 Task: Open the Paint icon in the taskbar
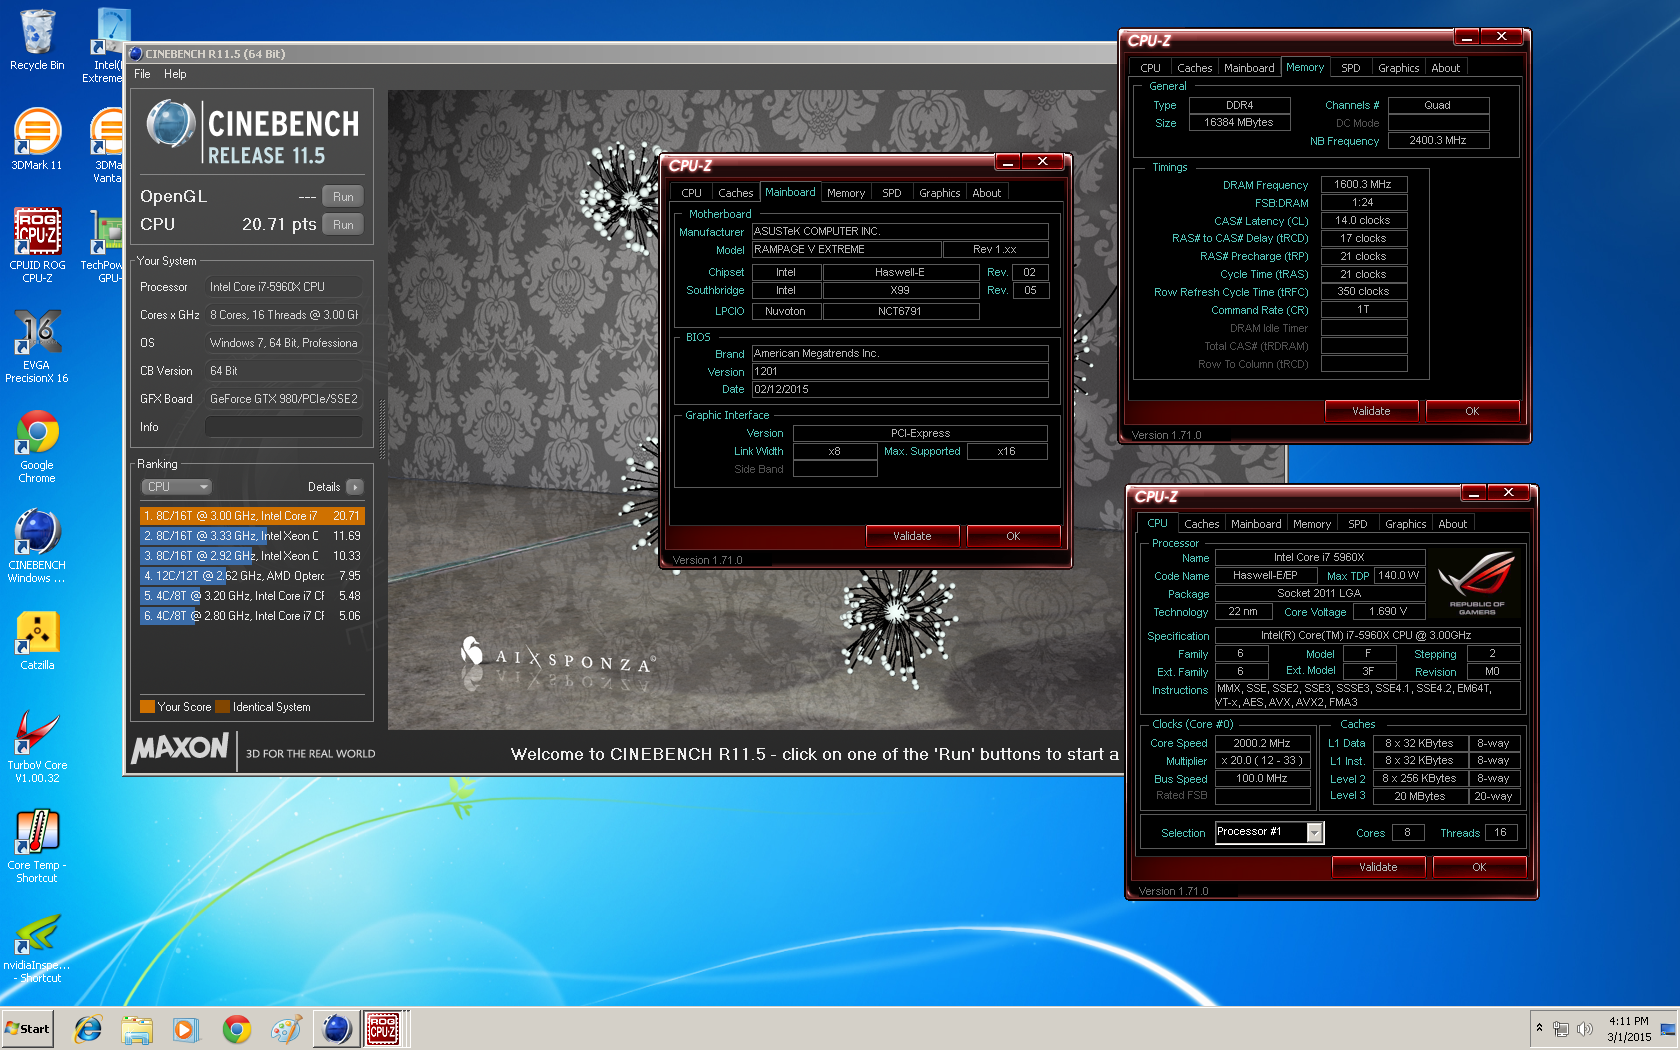coord(286,1029)
